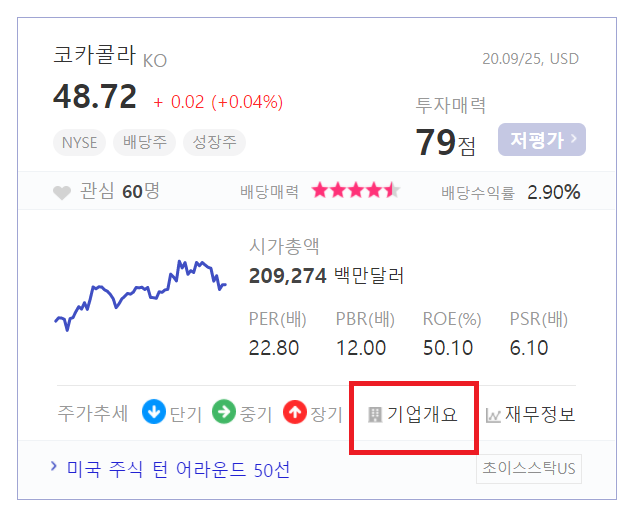Click the building icon beside 기업개요

(375, 414)
